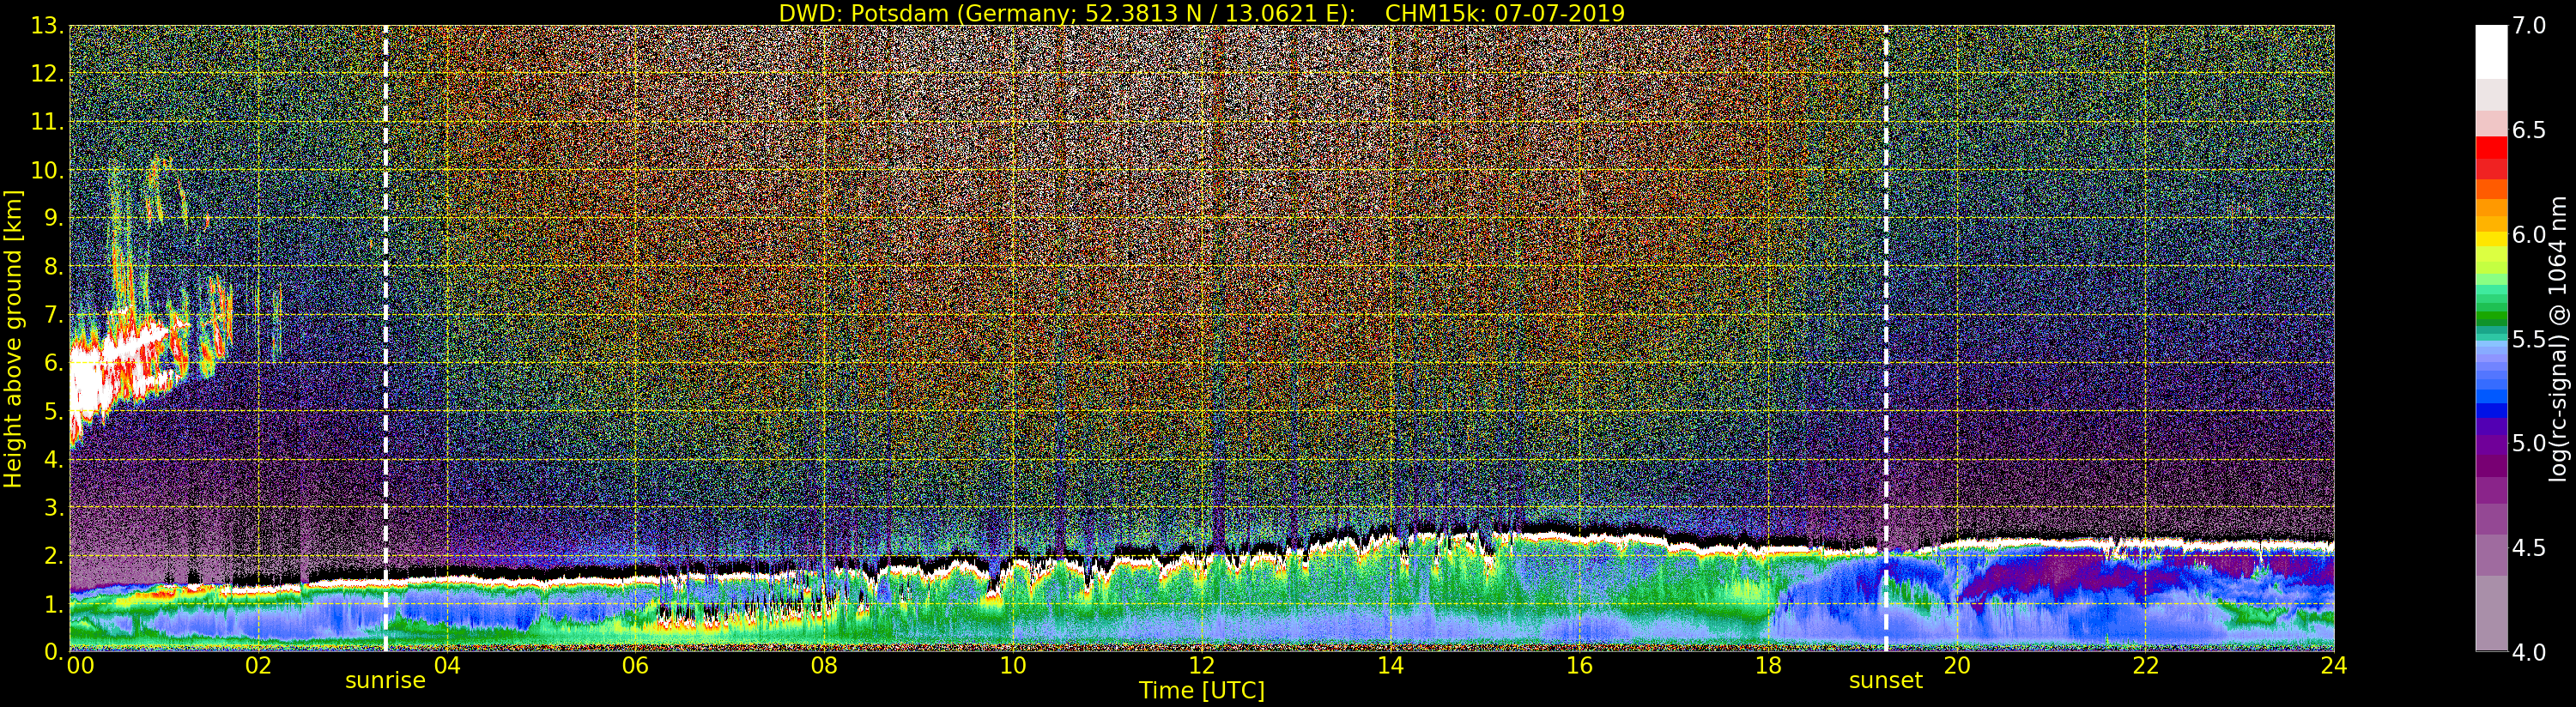Click the "5." height-axis tick label
The image size is (2576, 707).
click(54, 412)
